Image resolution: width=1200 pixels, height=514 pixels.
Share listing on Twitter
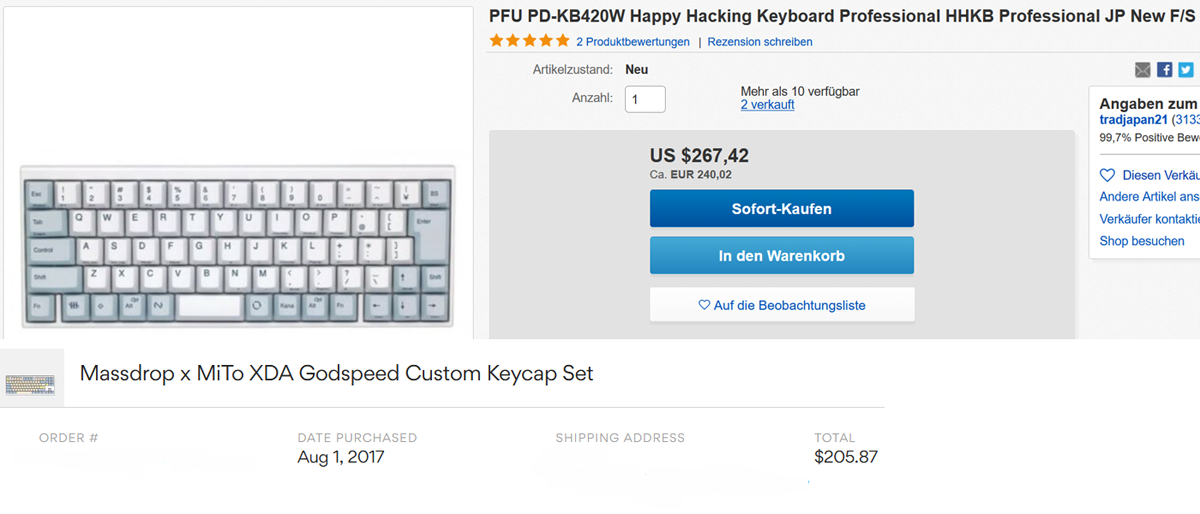click(1186, 70)
